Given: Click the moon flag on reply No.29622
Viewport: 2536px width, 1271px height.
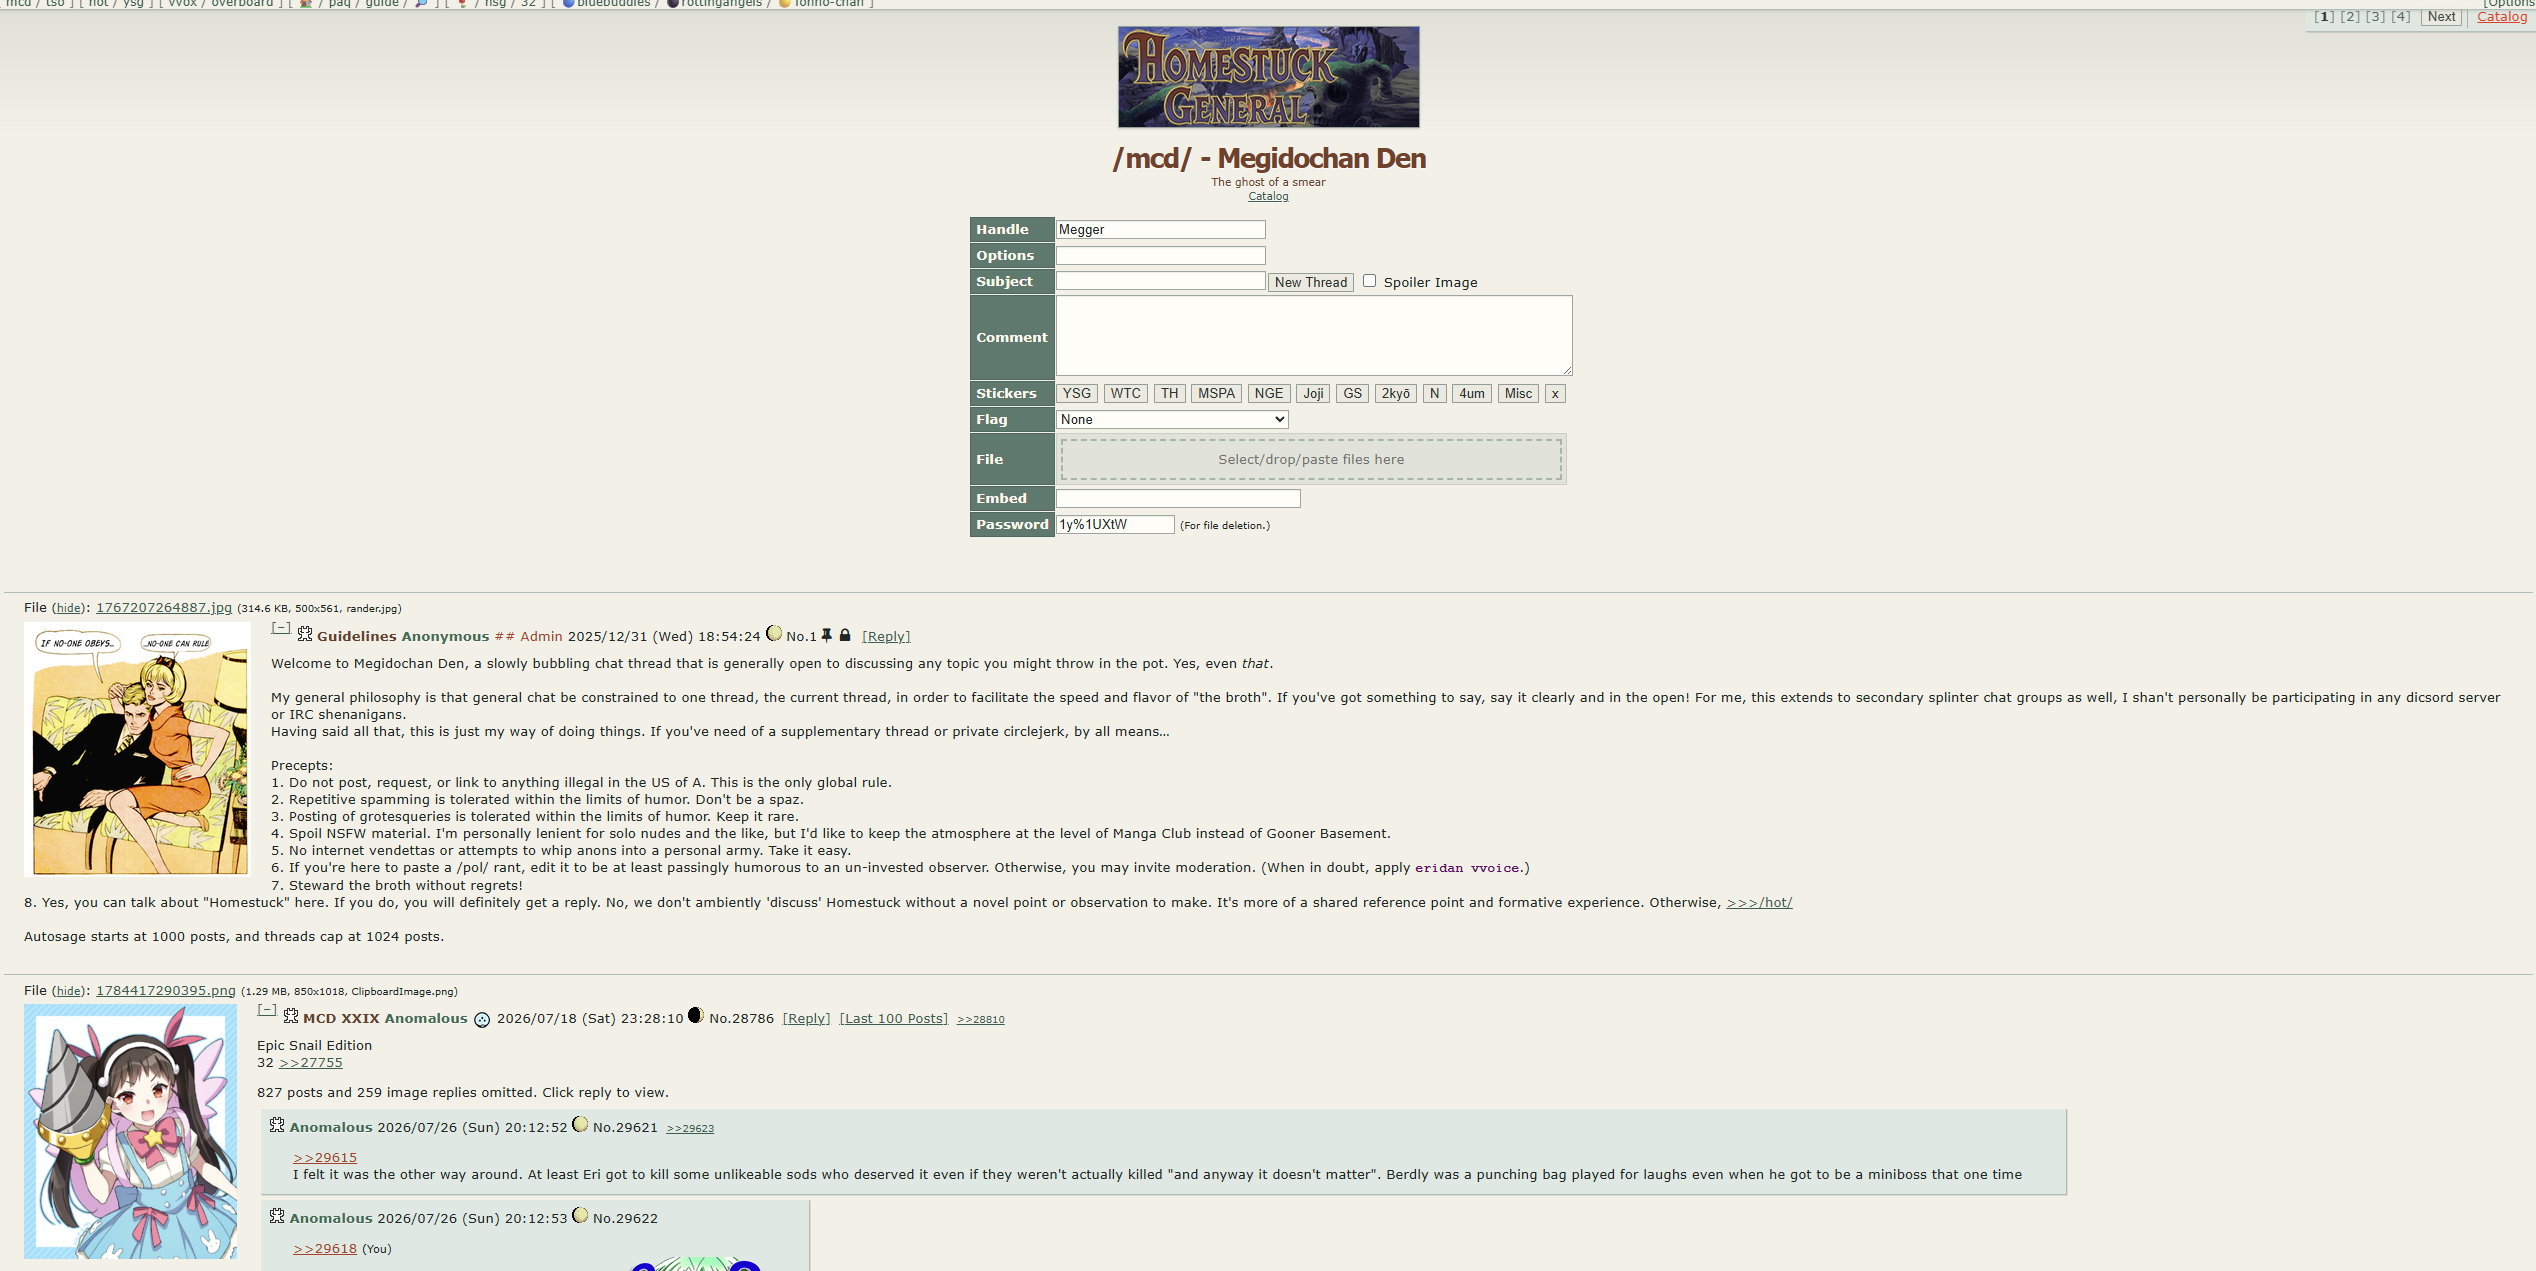Looking at the screenshot, I should (580, 1215).
